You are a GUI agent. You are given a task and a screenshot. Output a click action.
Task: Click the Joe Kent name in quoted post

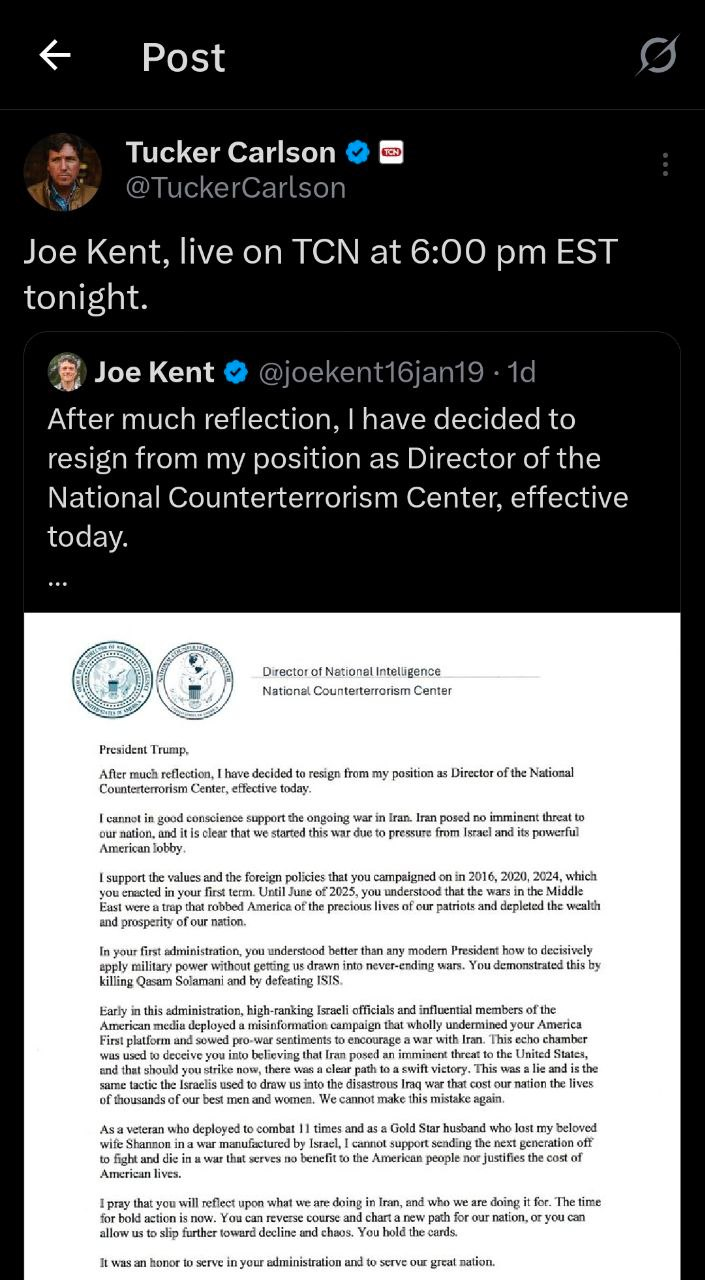click(x=154, y=373)
